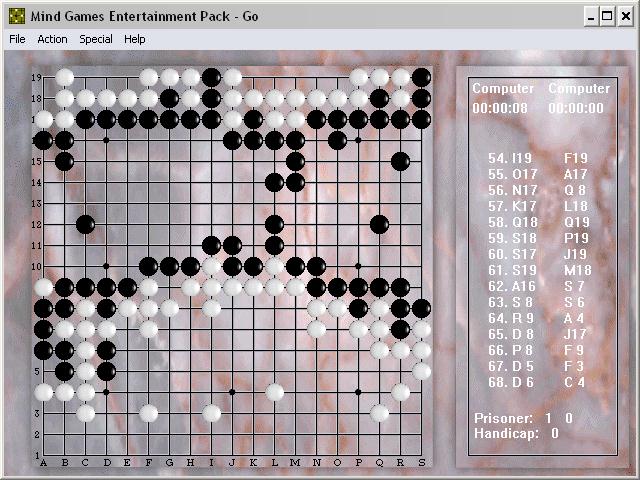This screenshot has width=640, height=480.
Task: Click the white stone at F3
Action: pyautogui.click(x=149, y=413)
